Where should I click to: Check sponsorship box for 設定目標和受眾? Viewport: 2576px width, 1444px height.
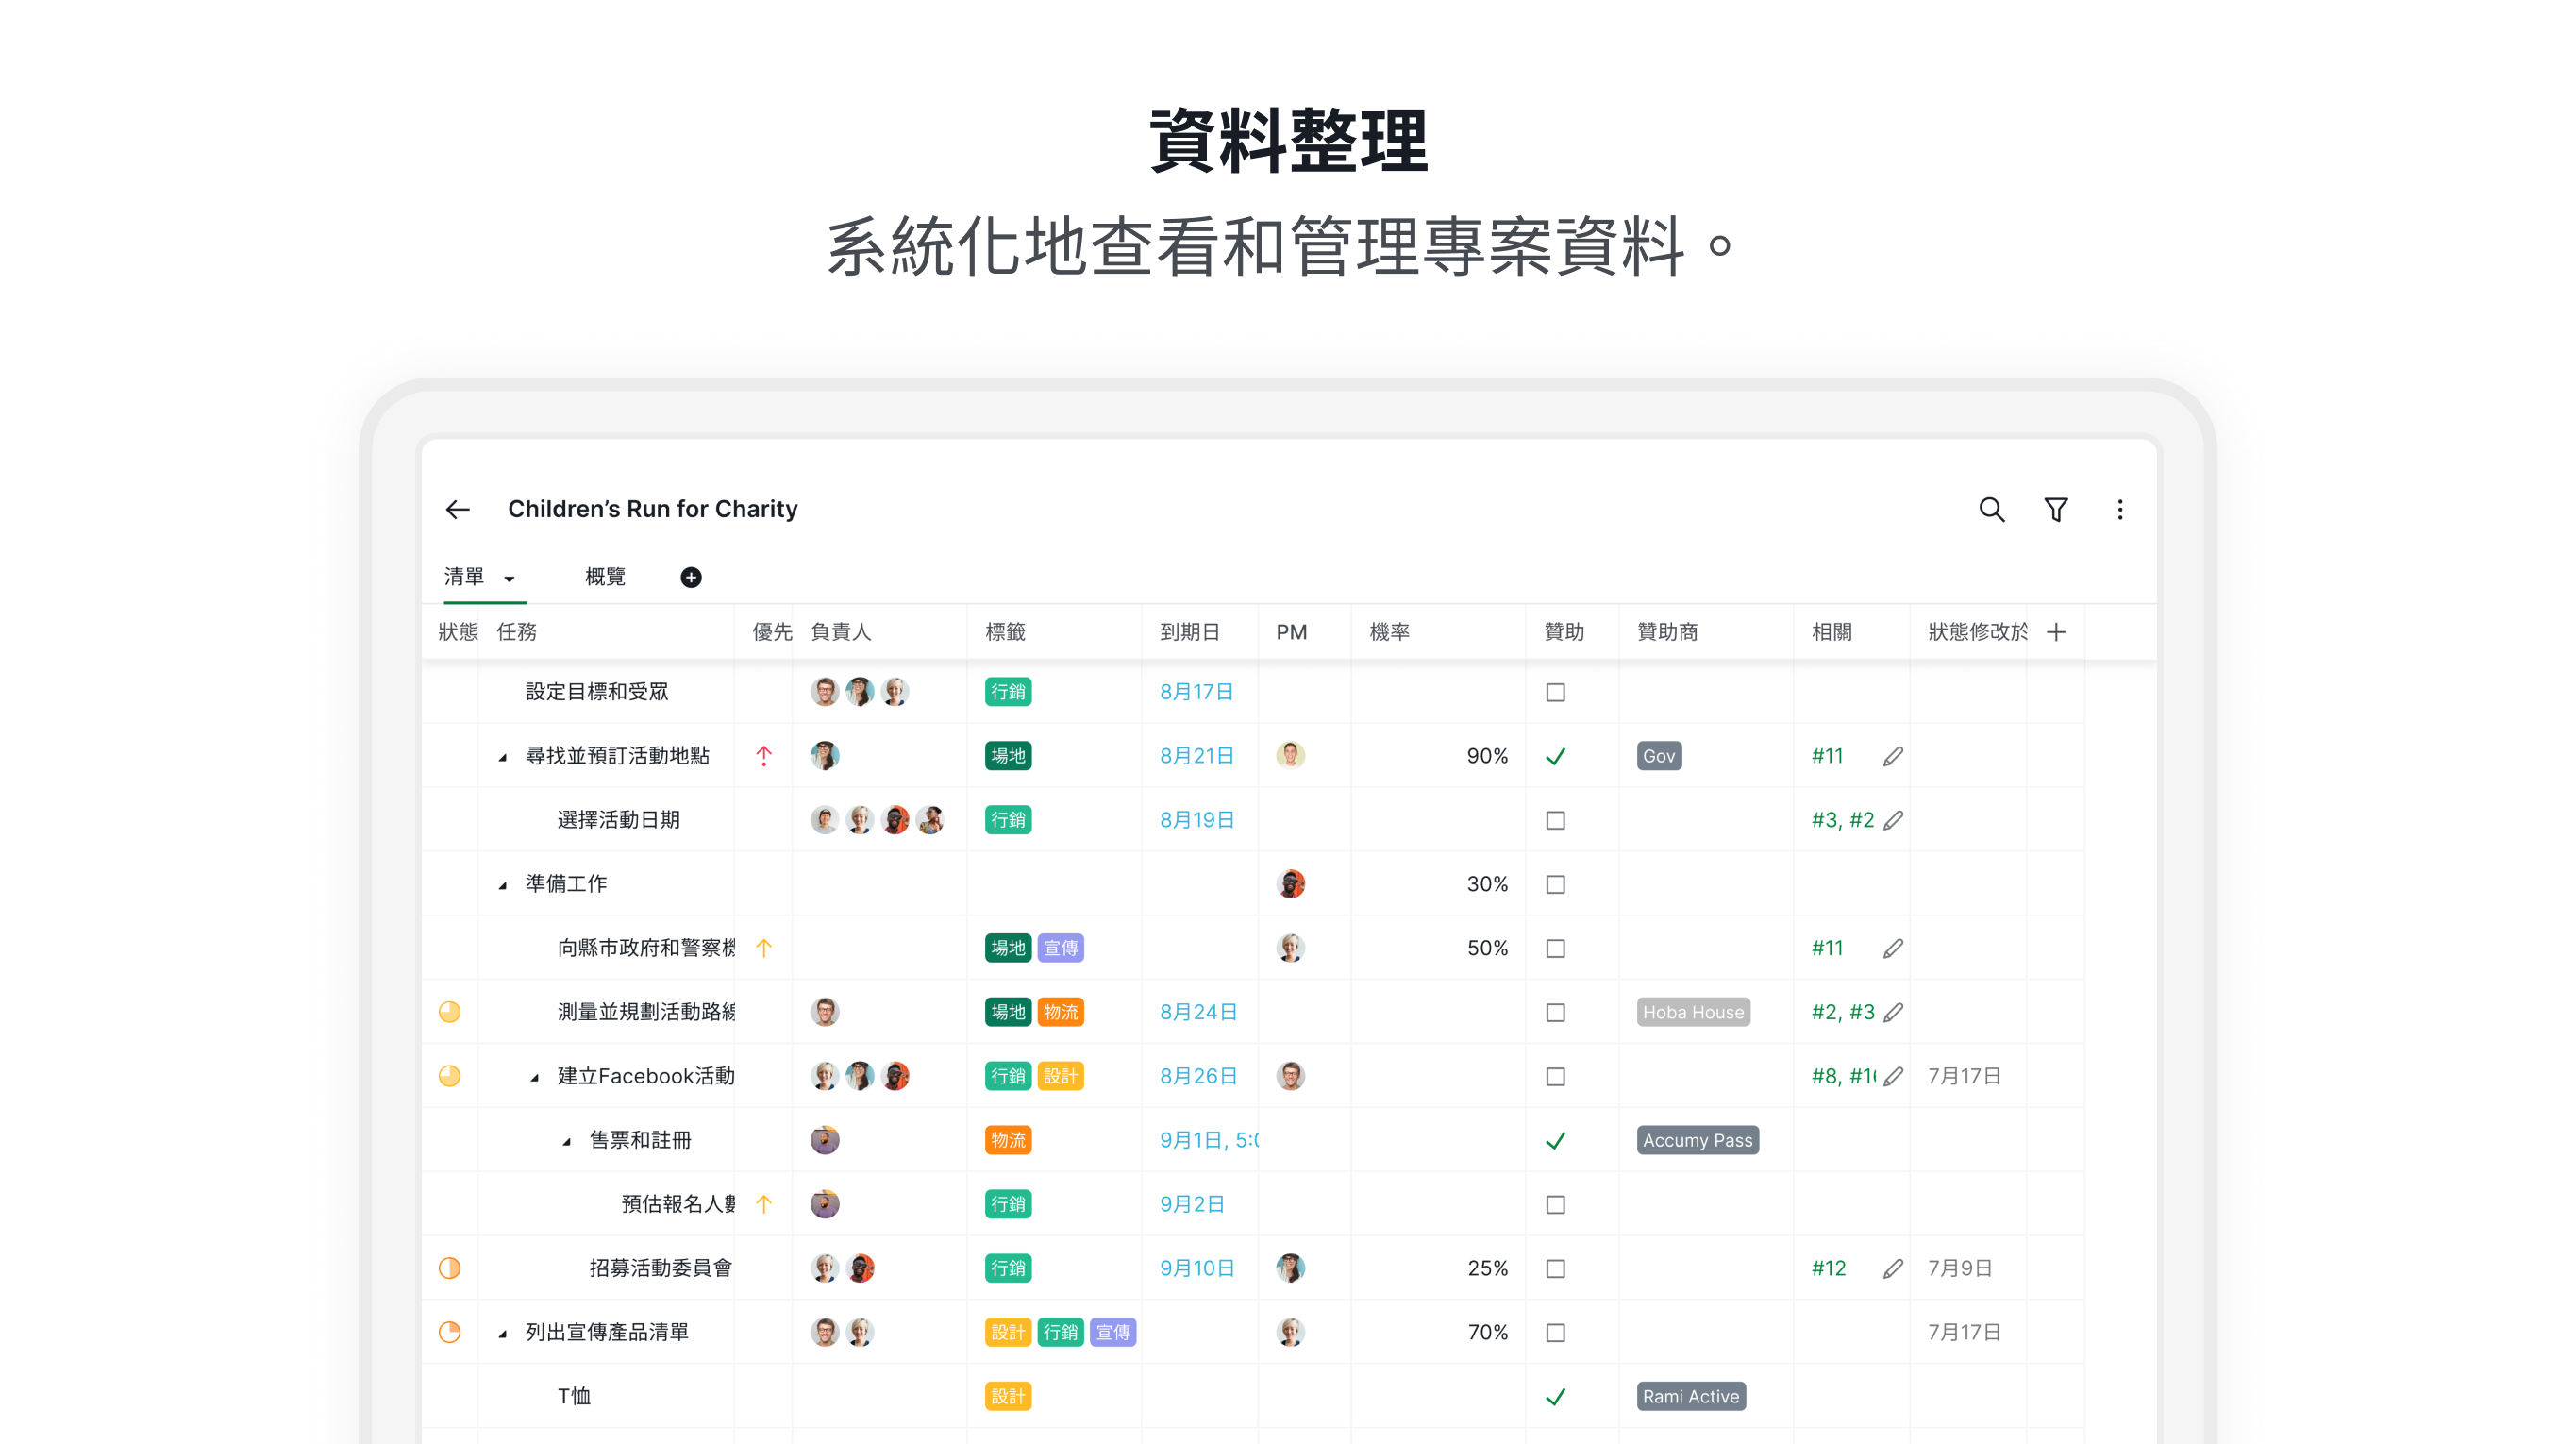coord(1555,692)
